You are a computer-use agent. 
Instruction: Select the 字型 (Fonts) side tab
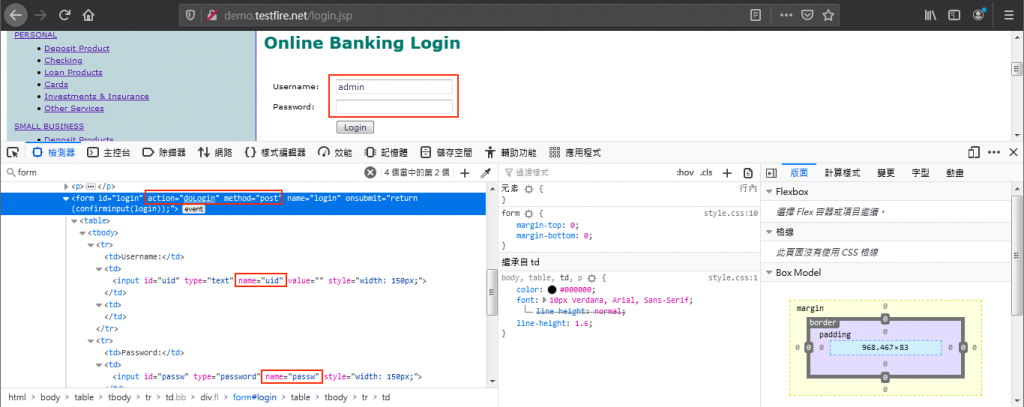920,172
